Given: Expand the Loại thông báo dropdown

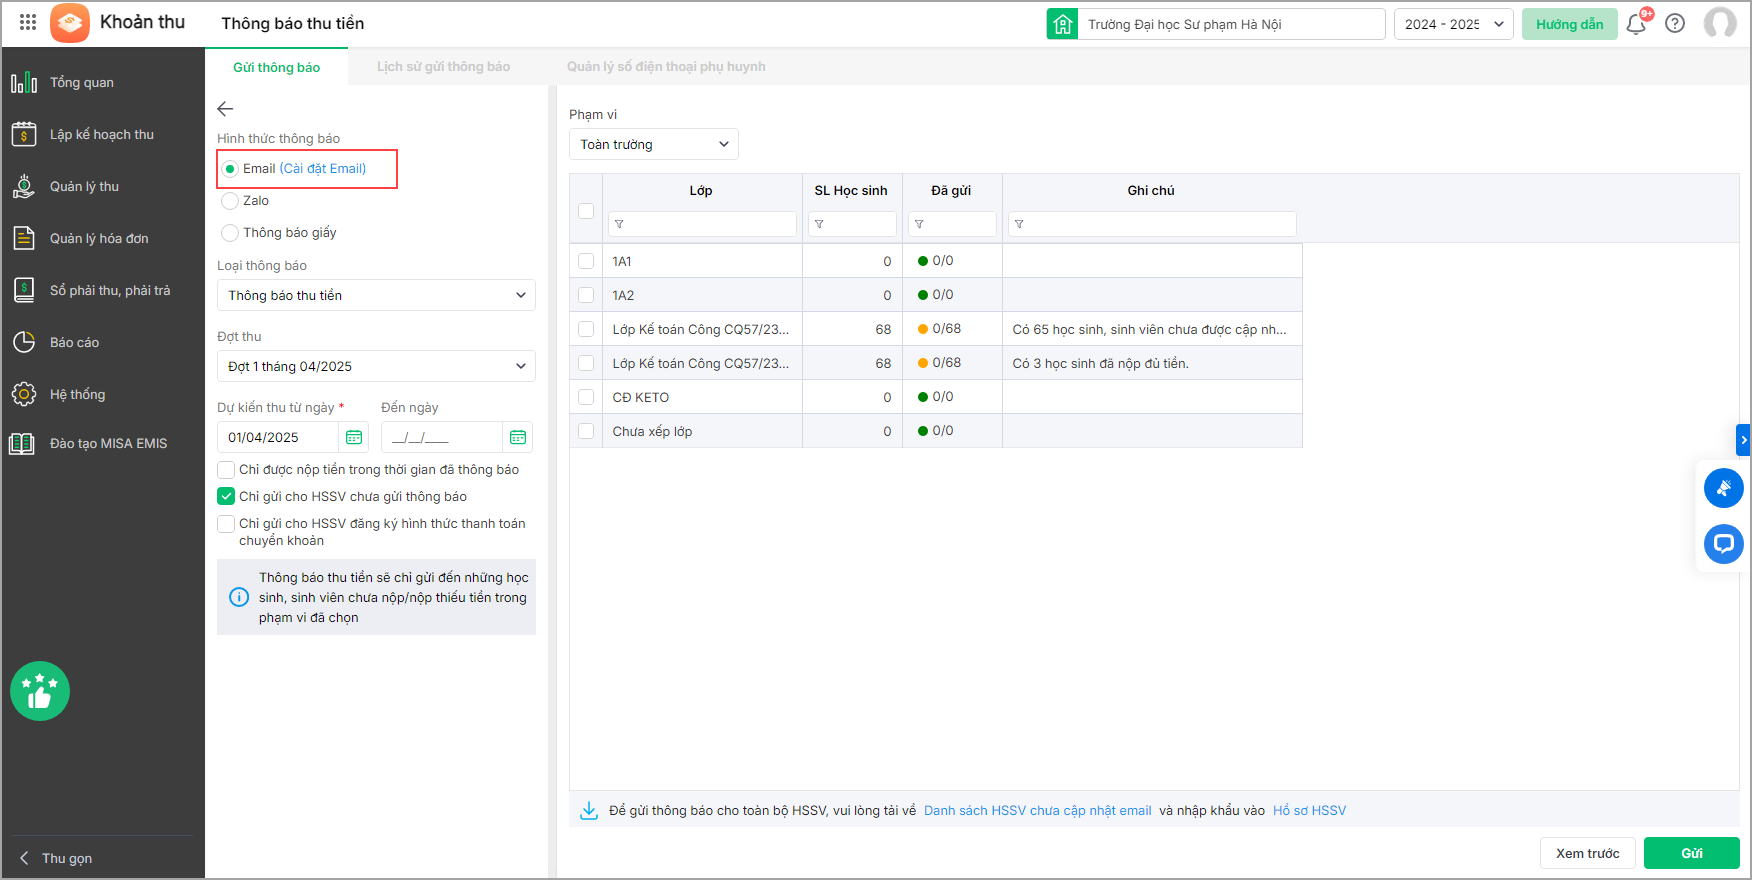Looking at the screenshot, I should [x=376, y=295].
